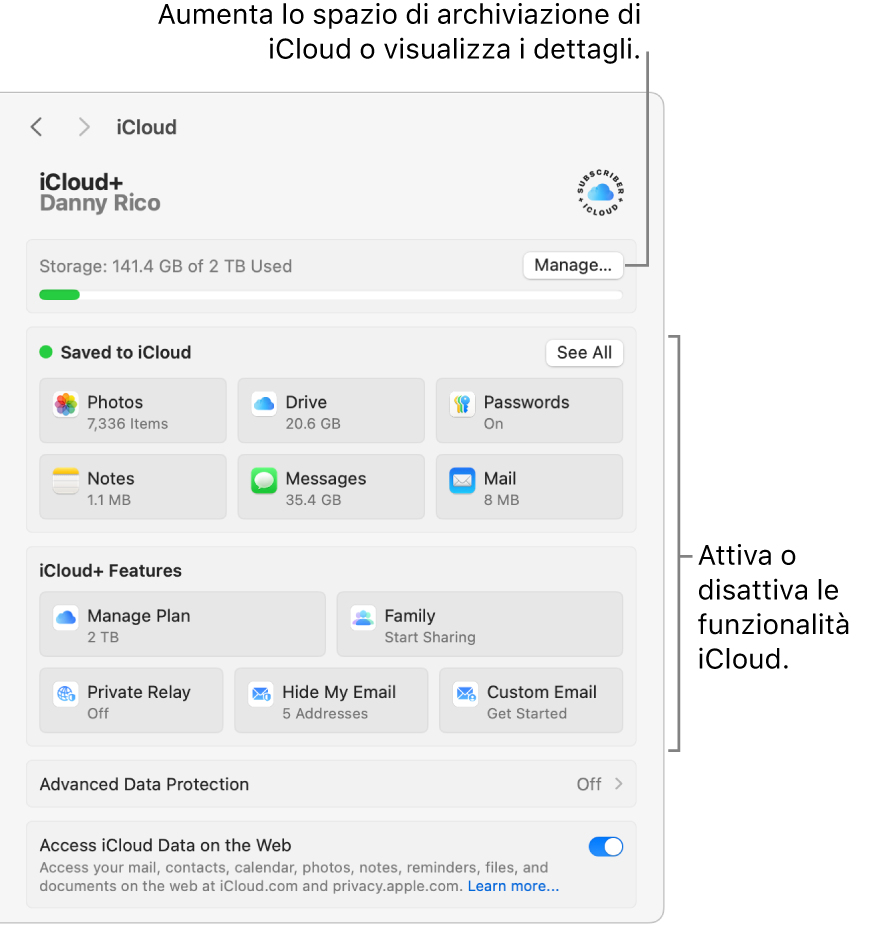The width and height of the screenshot is (870, 926).
Task: Click the iCloud storage usage bar
Action: [331, 295]
